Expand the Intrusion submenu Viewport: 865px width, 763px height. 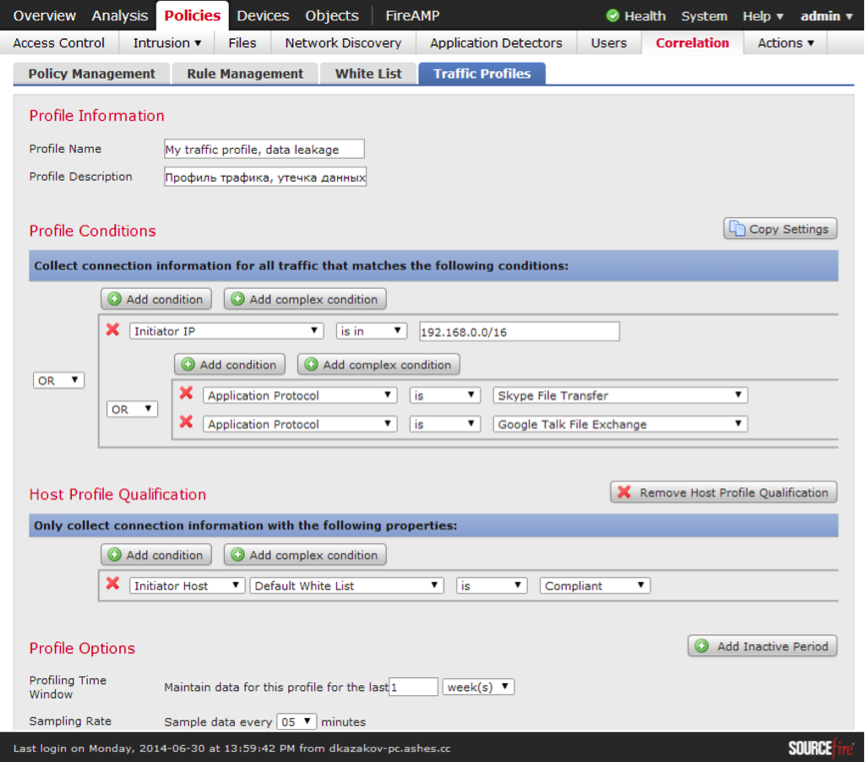pyautogui.click(x=167, y=42)
